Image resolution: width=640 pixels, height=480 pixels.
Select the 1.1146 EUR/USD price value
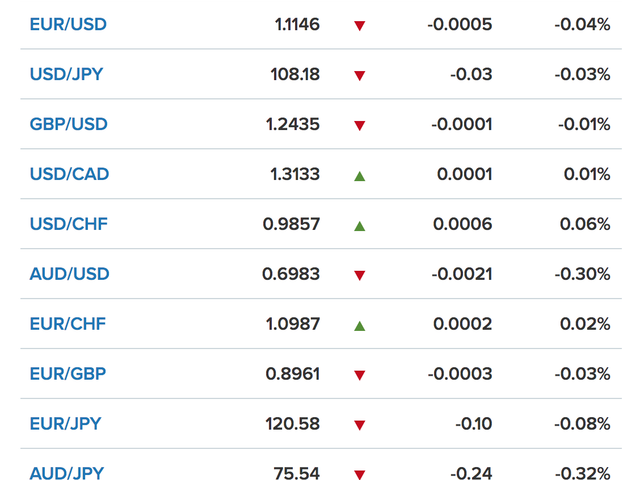[x=297, y=24]
